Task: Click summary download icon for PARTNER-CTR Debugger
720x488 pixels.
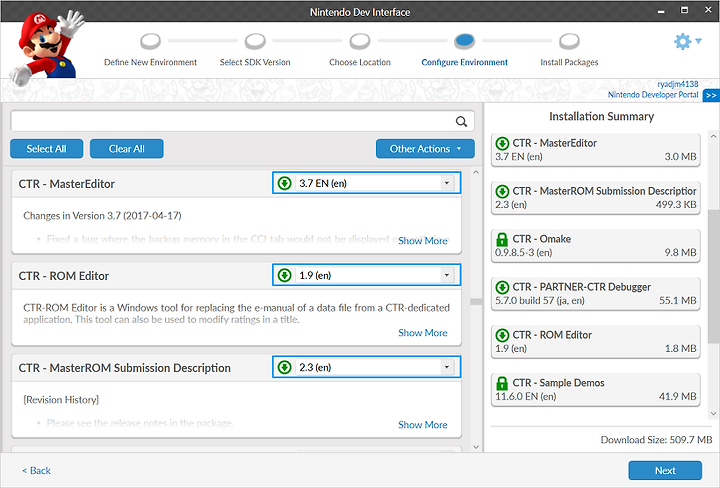Action: point(502,287)
